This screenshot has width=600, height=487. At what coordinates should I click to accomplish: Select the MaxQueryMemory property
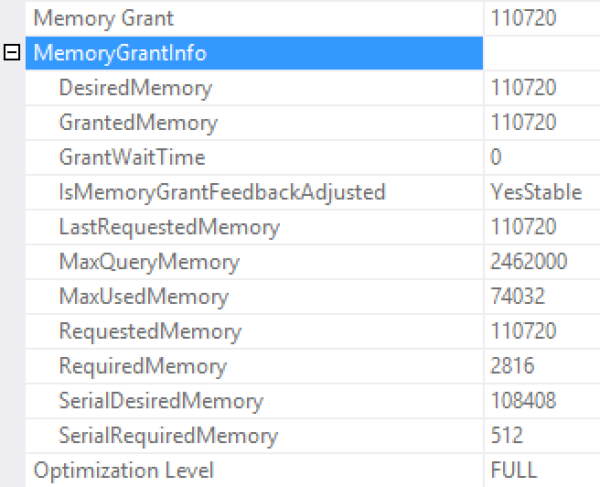pyautogui.click(x=149, y=262)
